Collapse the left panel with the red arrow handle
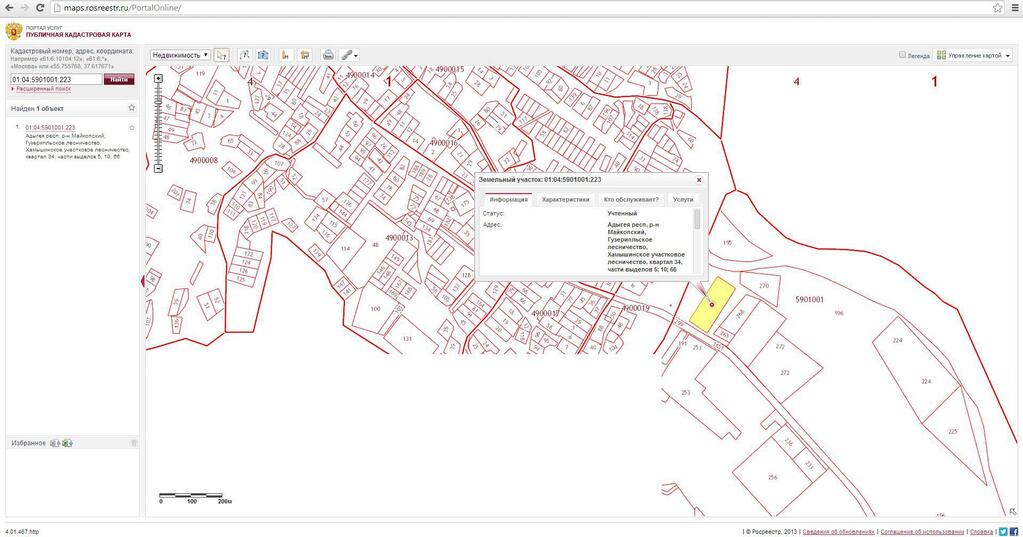This screenshot has height=537, width=1023. pos(143,281)
